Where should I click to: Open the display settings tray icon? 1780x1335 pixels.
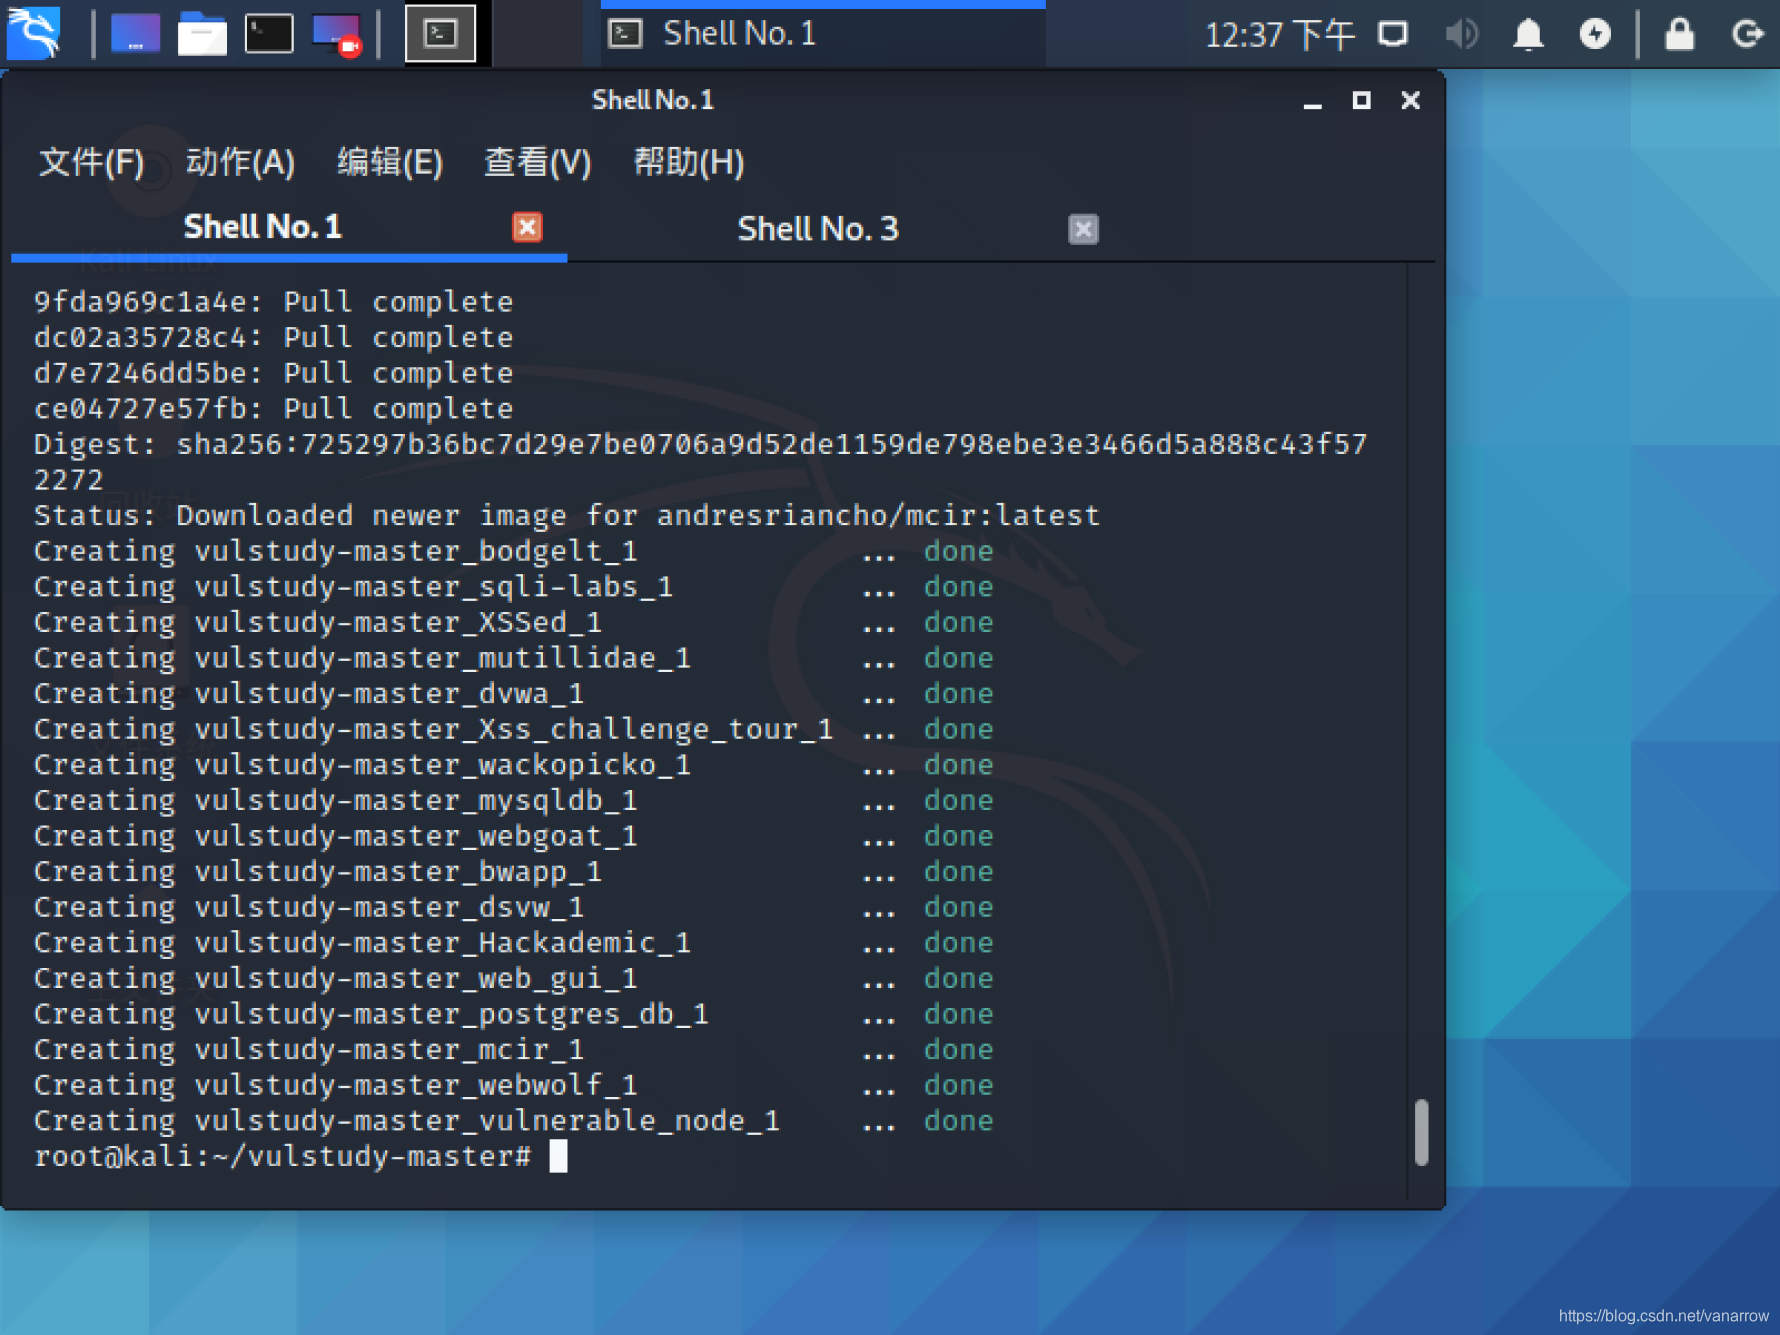[1393, 34]
